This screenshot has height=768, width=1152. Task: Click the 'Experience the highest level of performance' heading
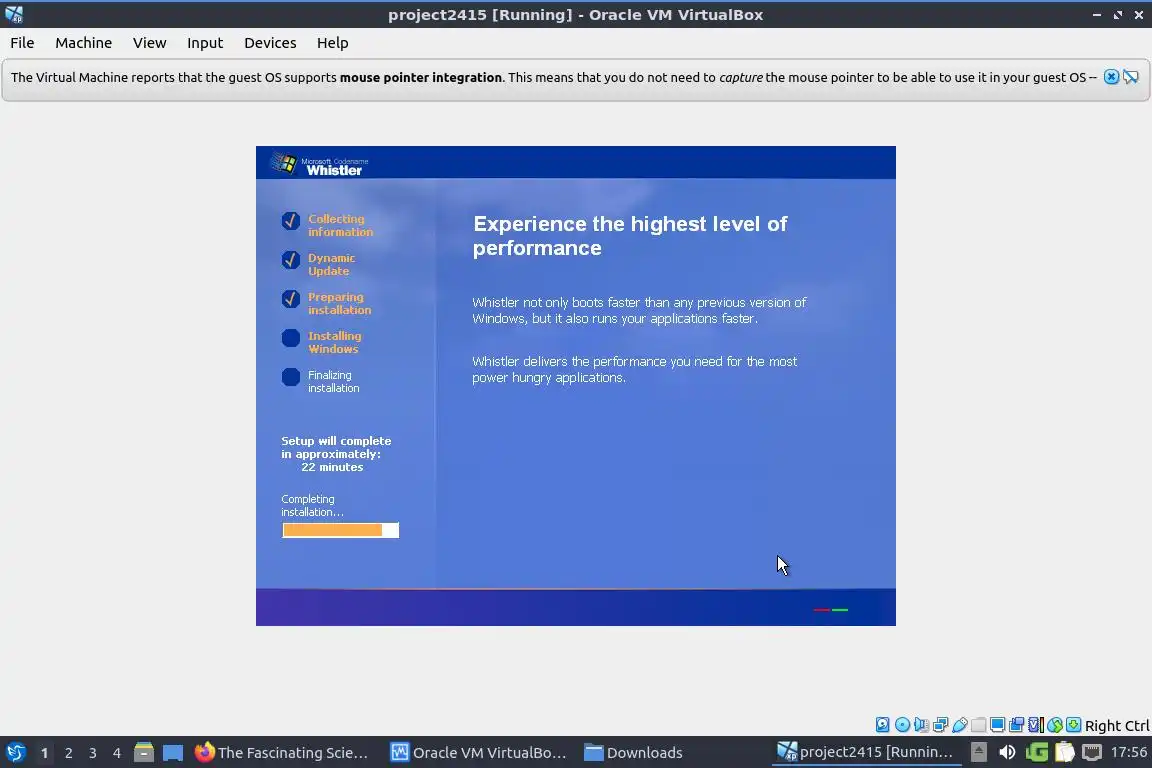click(x=630, y=235)
